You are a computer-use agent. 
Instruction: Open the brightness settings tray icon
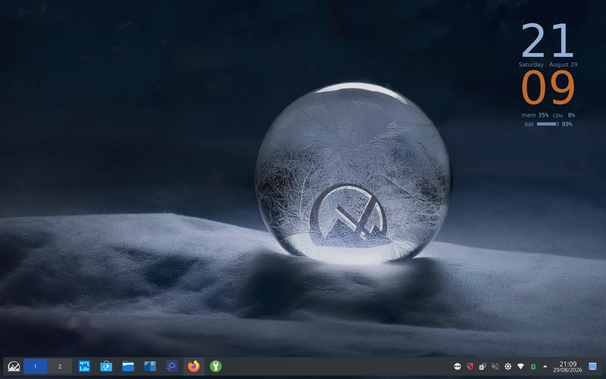click(508, 366)
